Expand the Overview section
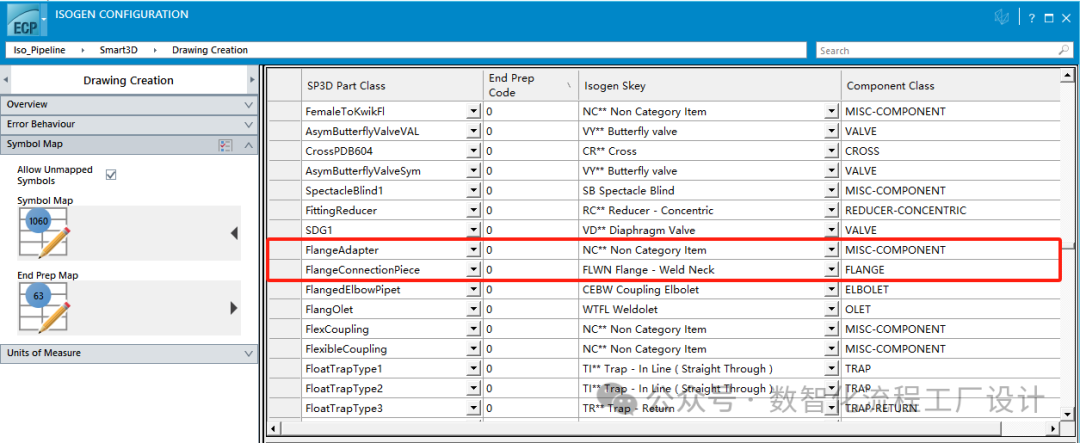This screenshot has height=443, width=1080. 129,105
